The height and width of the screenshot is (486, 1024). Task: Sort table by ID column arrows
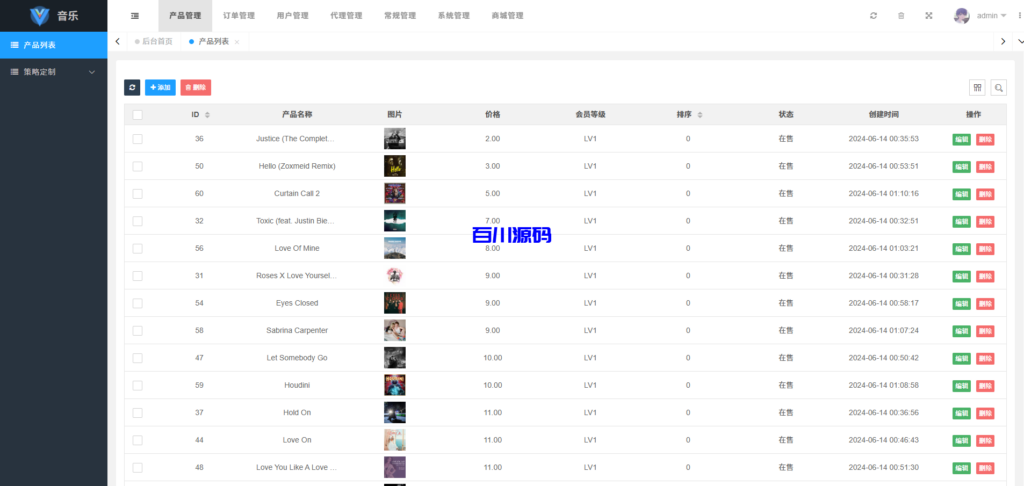point(208,115)
